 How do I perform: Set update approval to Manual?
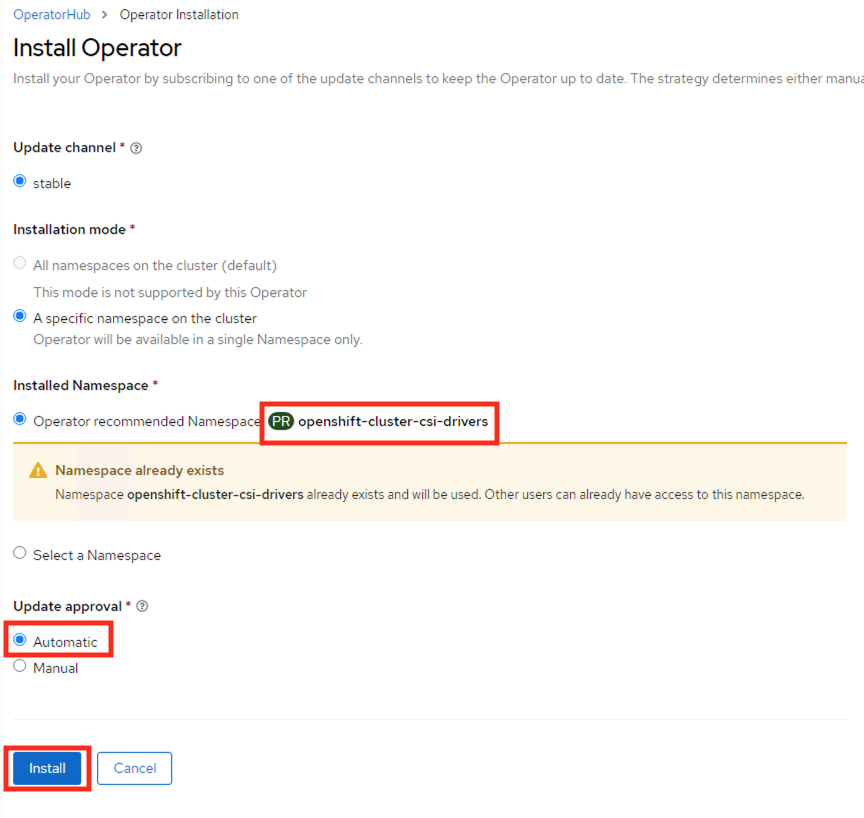20,666
